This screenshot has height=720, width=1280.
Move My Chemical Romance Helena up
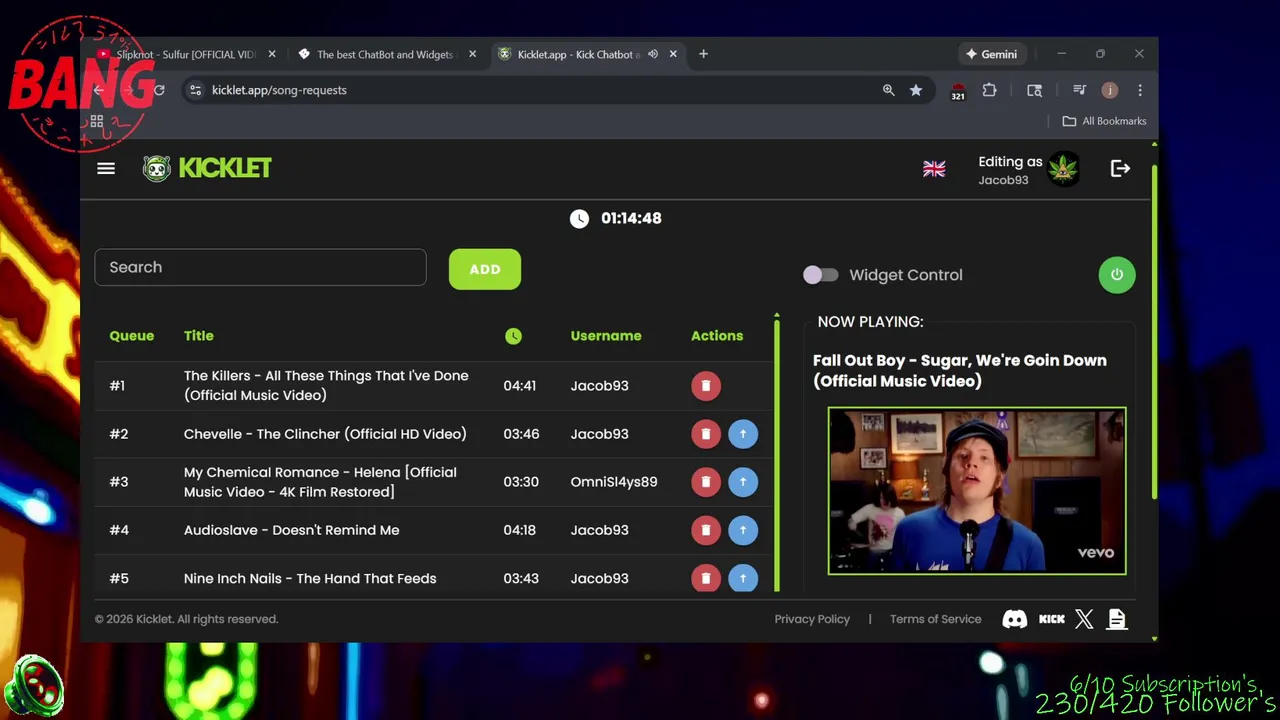coord(743,482)
